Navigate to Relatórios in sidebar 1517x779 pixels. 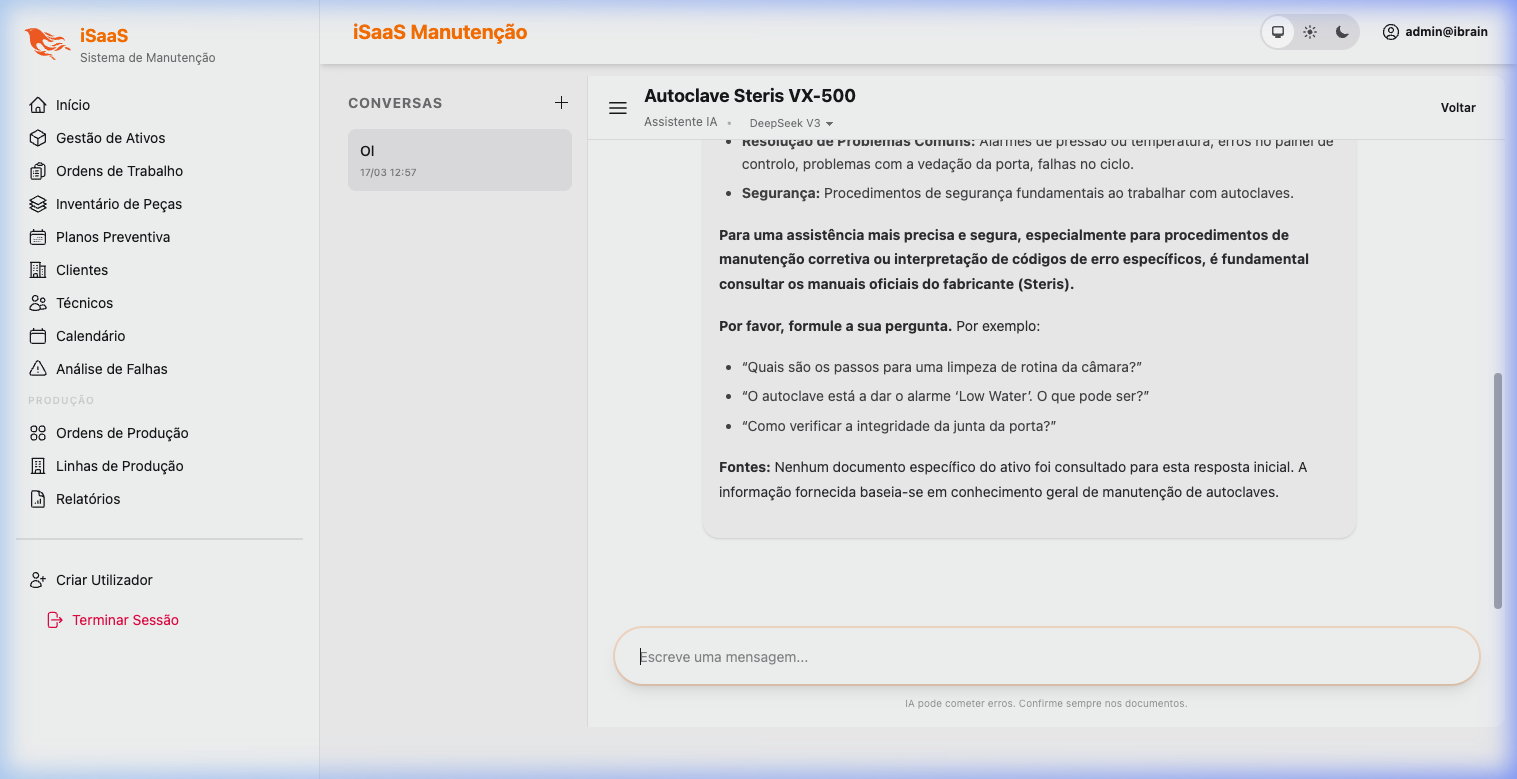tap(88, 499)
